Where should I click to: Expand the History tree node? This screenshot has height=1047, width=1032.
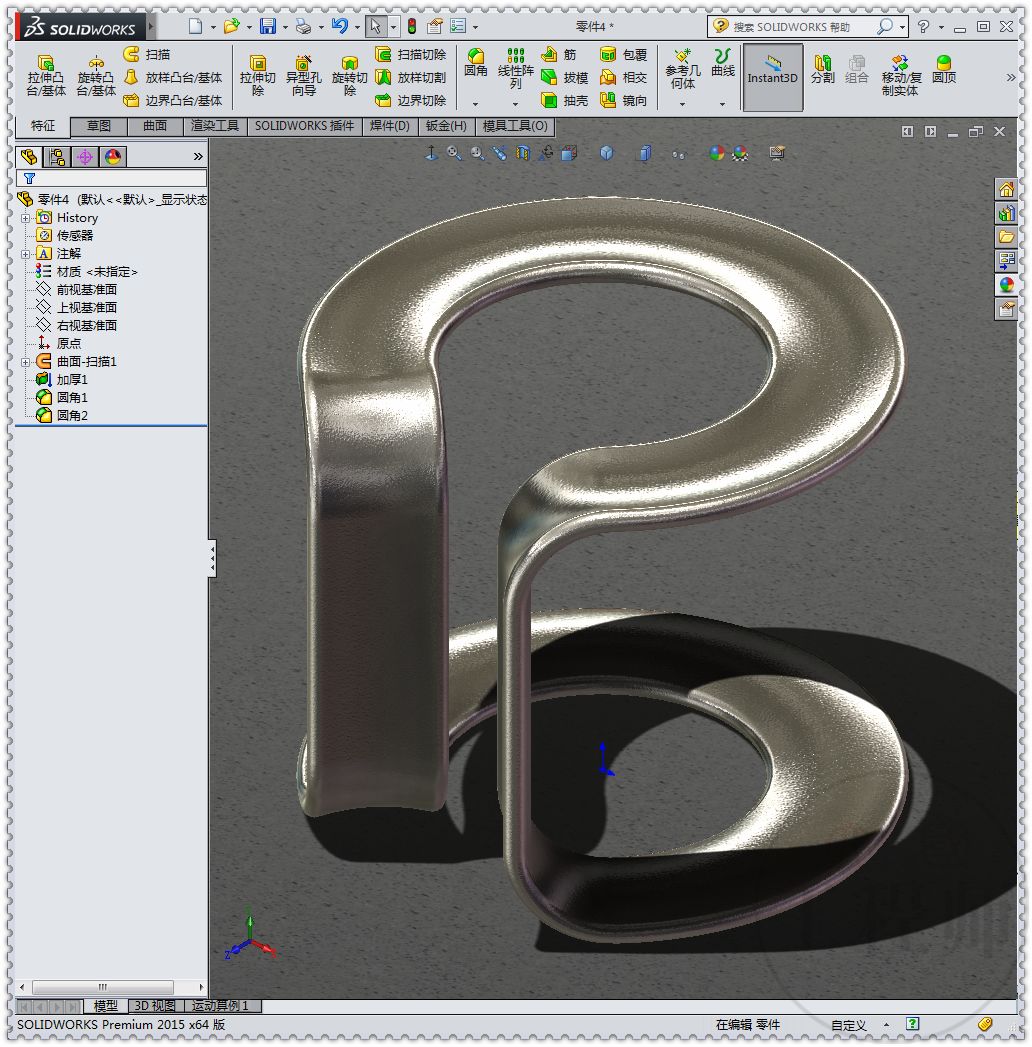pos(23,217)
